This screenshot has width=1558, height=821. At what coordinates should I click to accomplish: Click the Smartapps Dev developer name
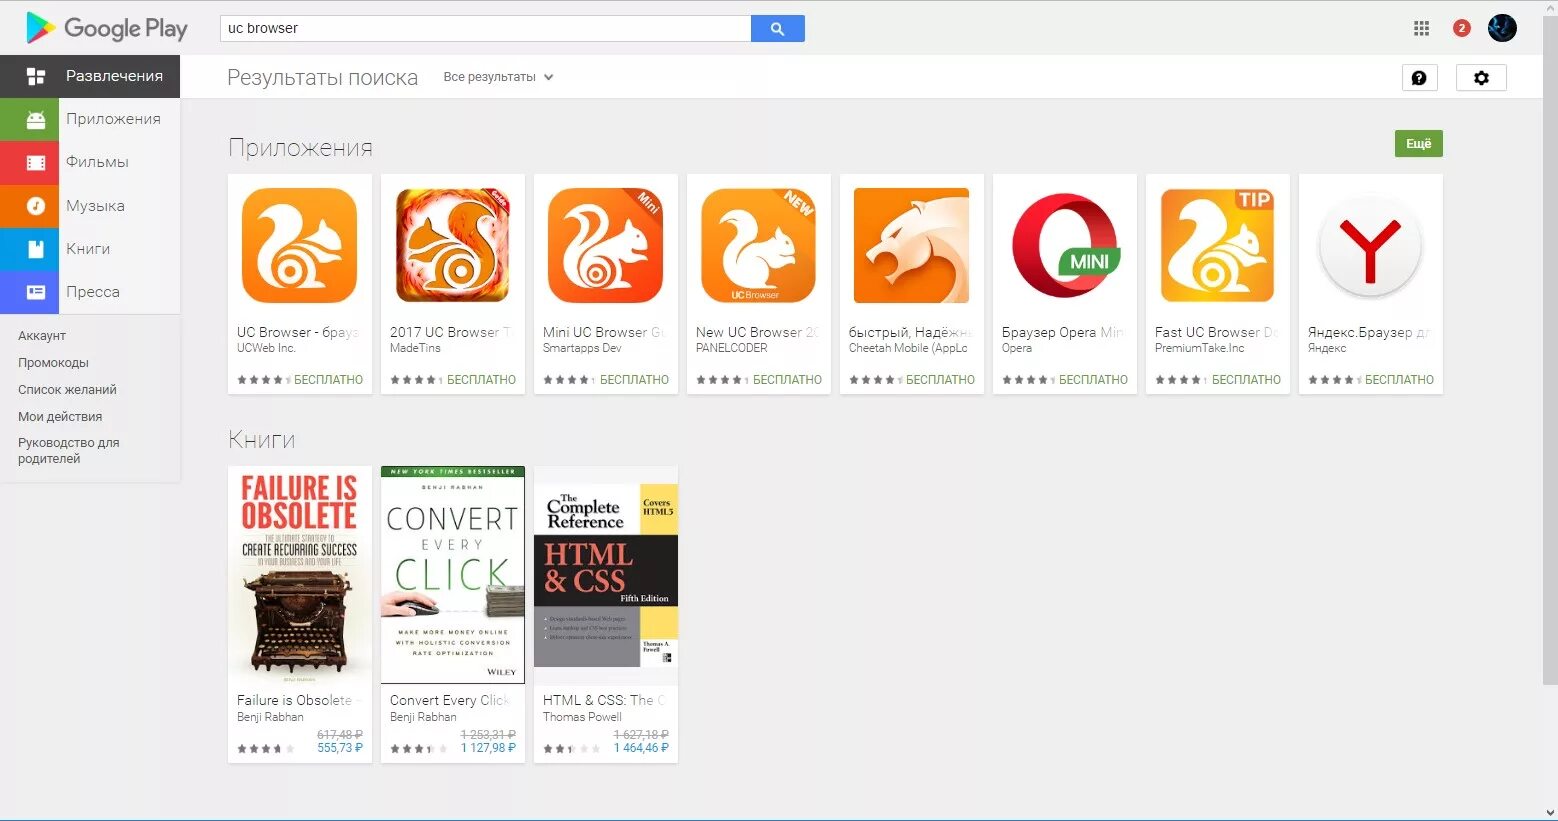point(582,348)
